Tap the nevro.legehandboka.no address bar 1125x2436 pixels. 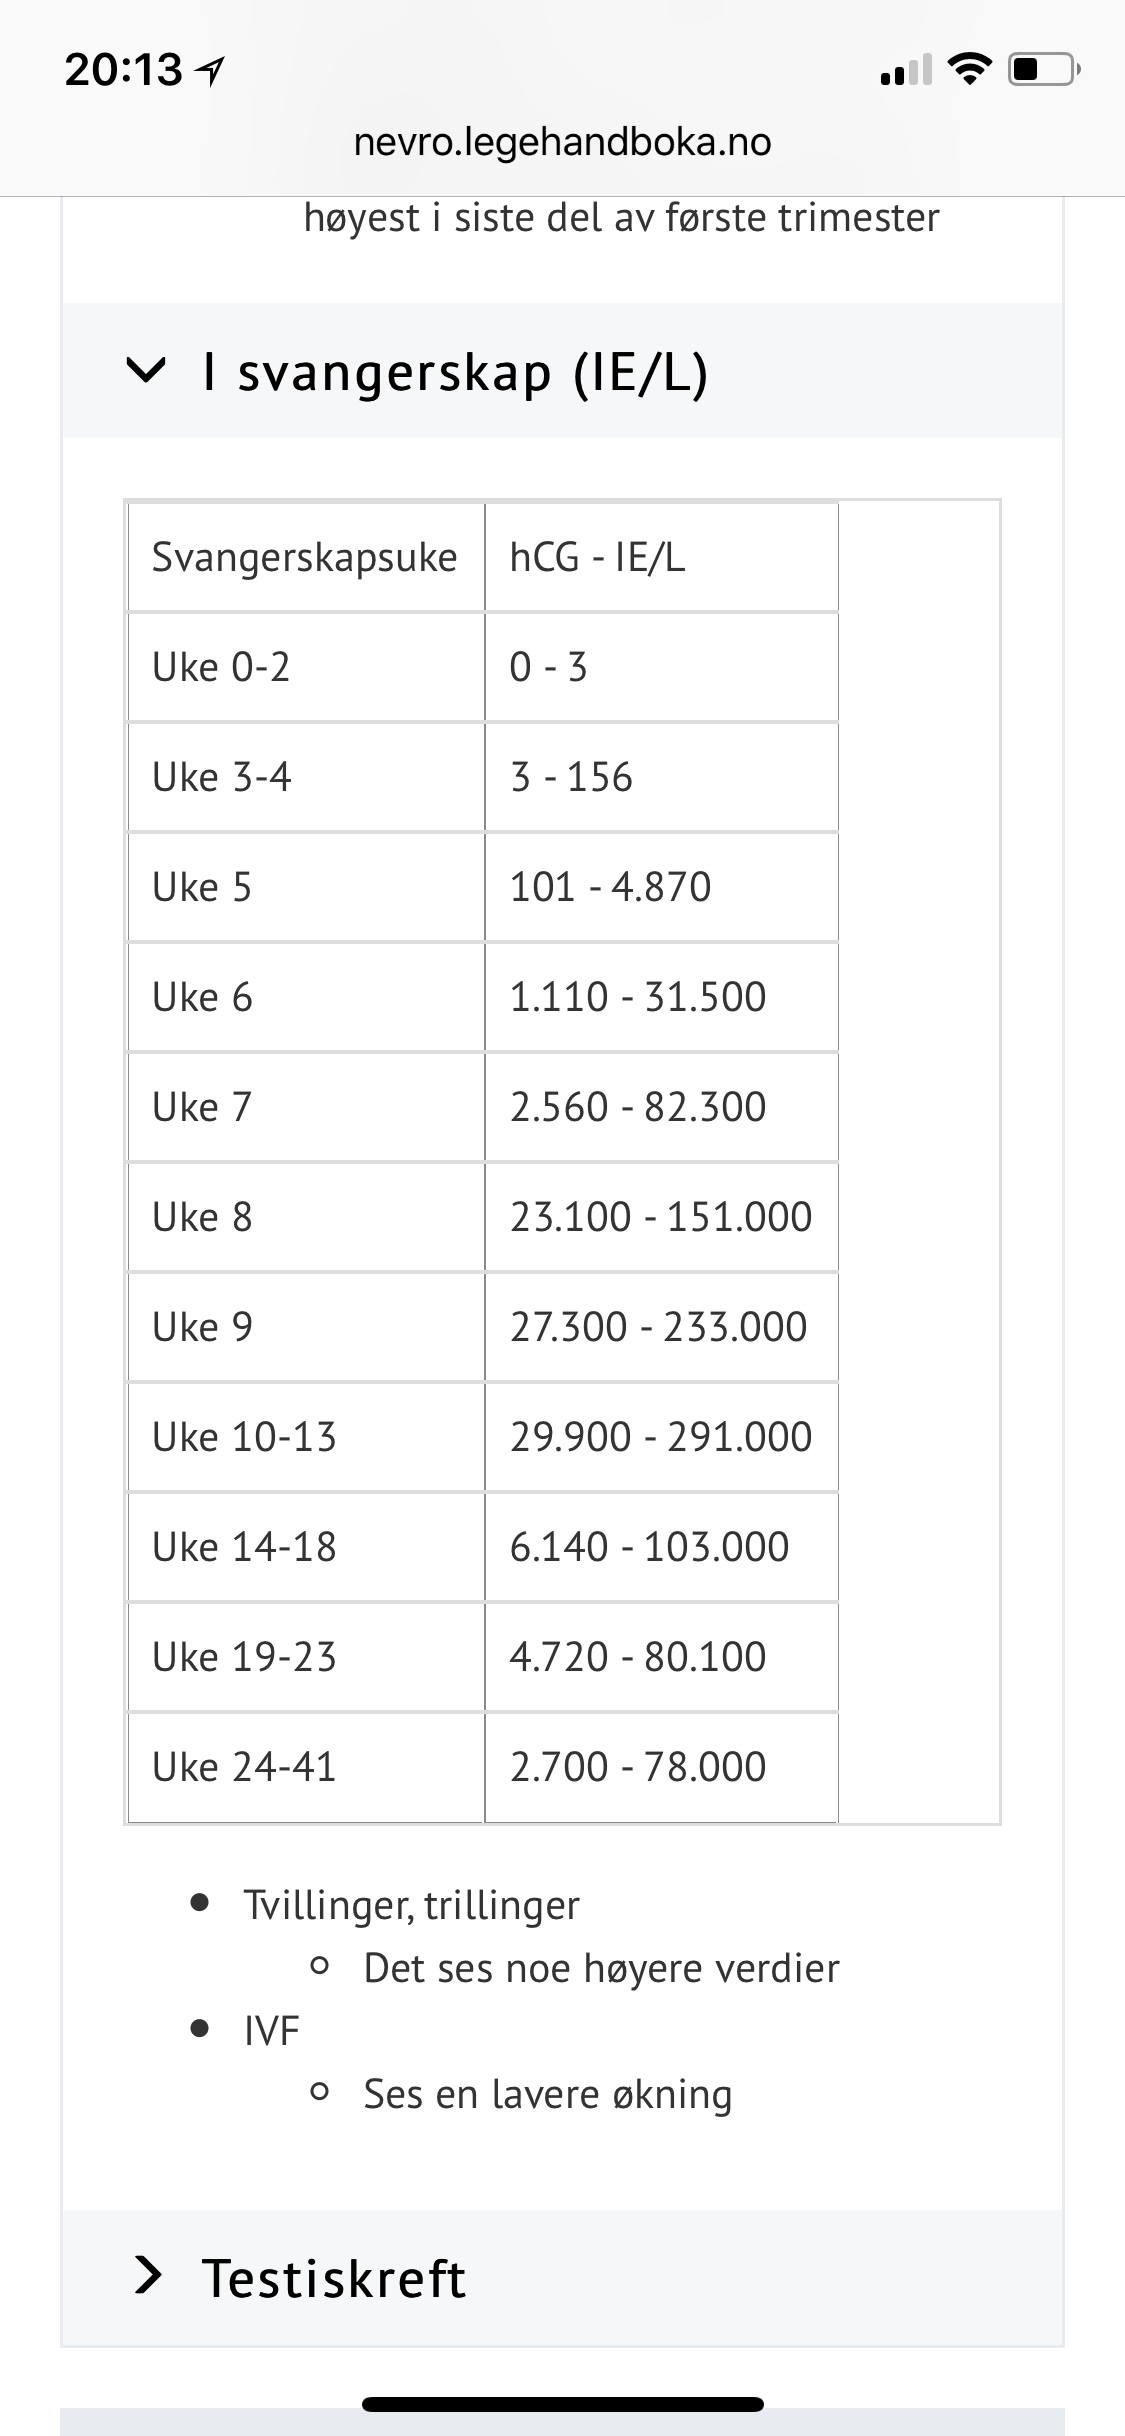562,142
